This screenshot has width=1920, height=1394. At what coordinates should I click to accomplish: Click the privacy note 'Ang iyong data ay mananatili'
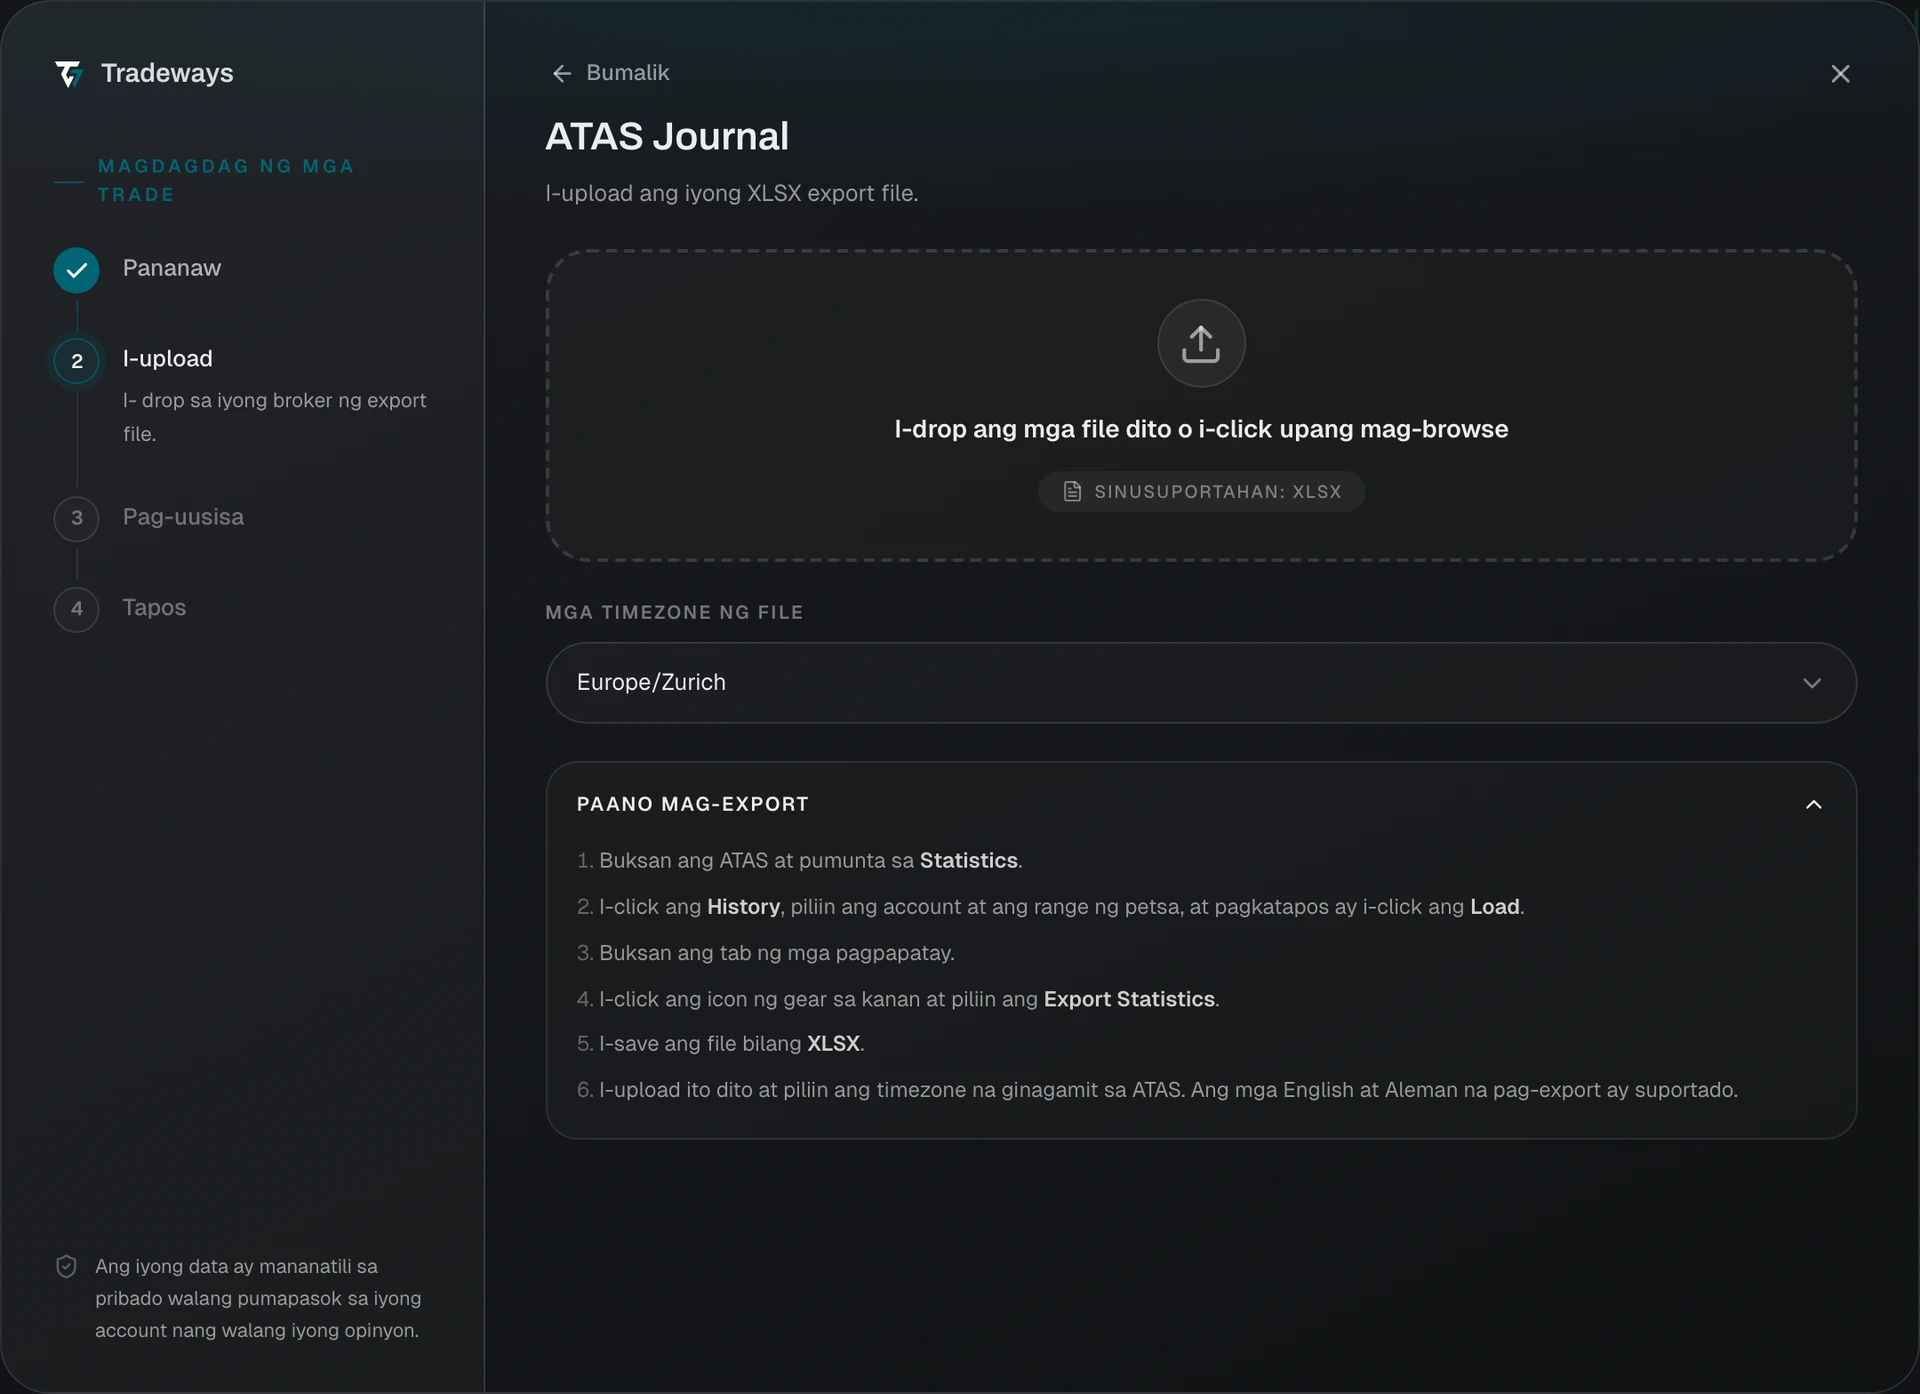[258, 1298]
